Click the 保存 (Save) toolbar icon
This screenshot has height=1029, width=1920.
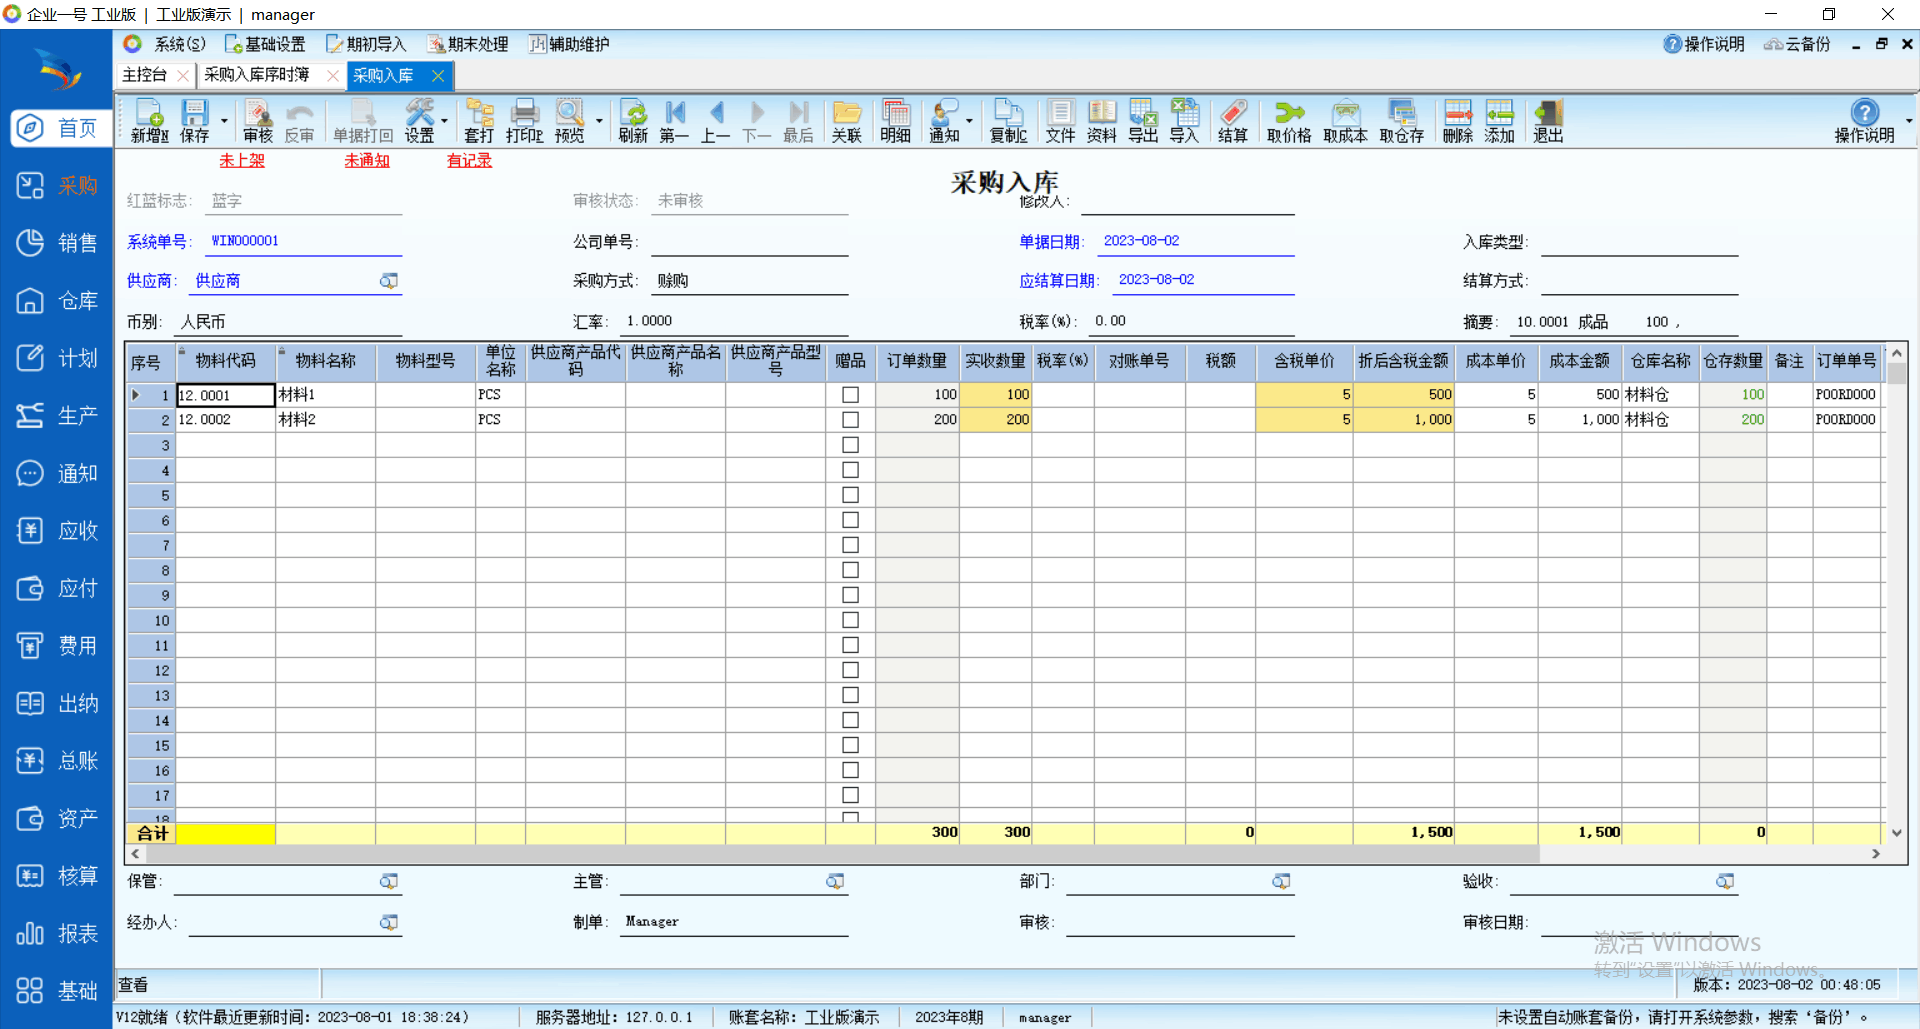click(x=194, y=121)
